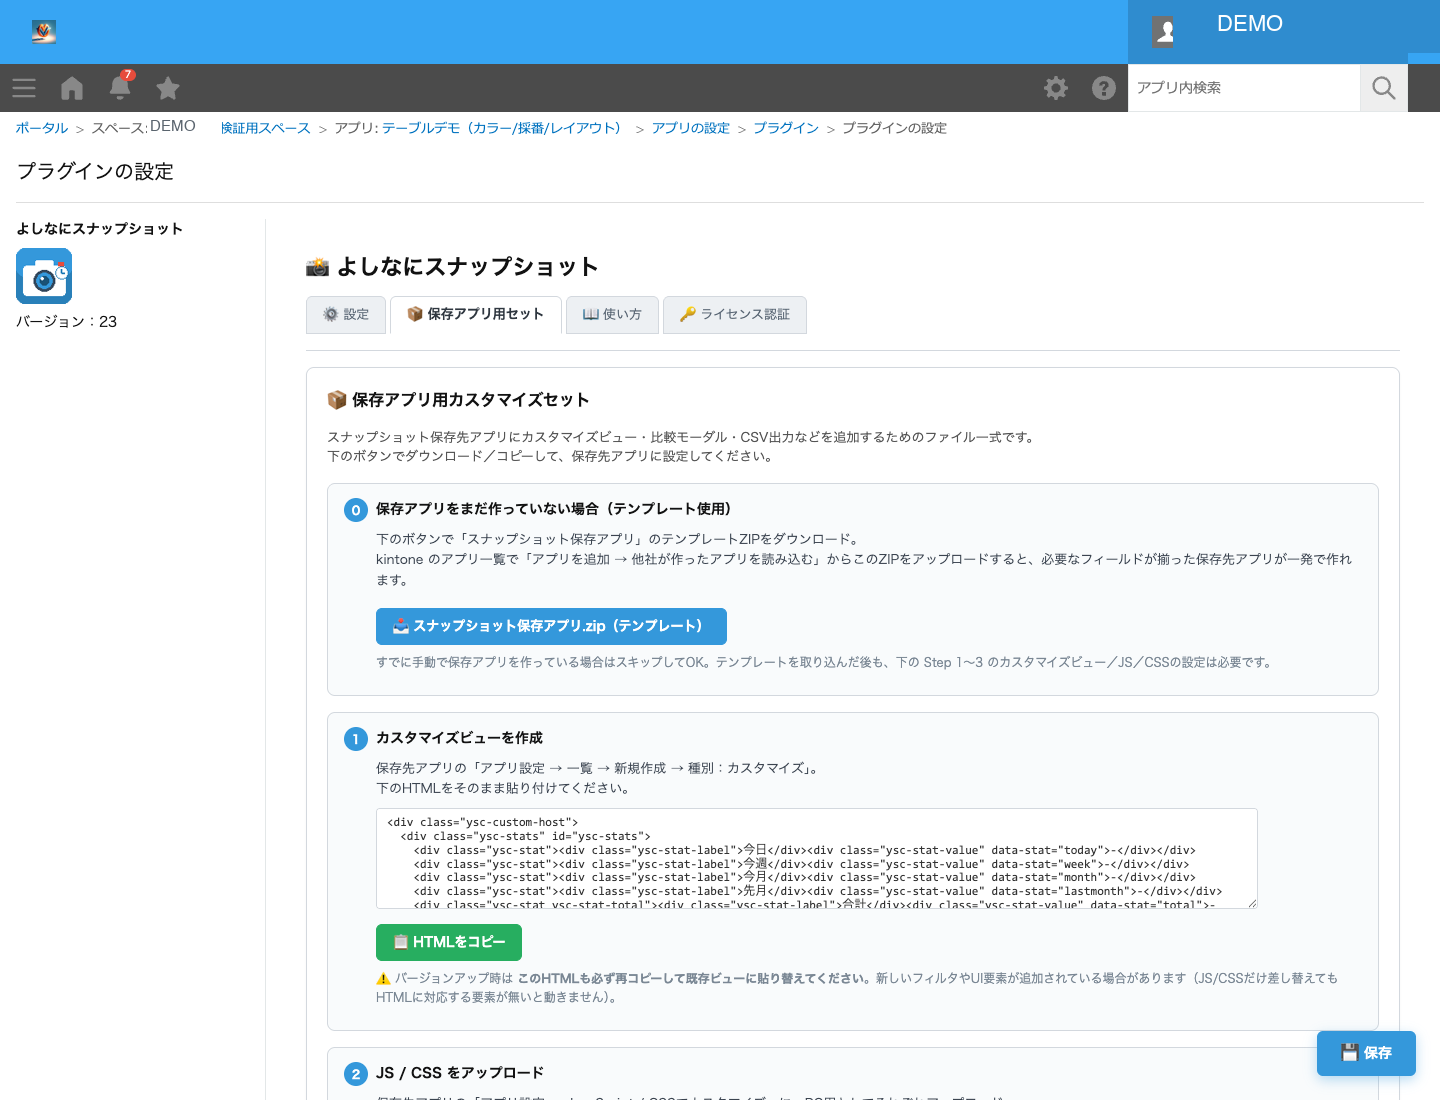Open 検証用スペース breadcrumb link
The height and width of the screenshot is (1100, 1440).
(x=266, y=128)
